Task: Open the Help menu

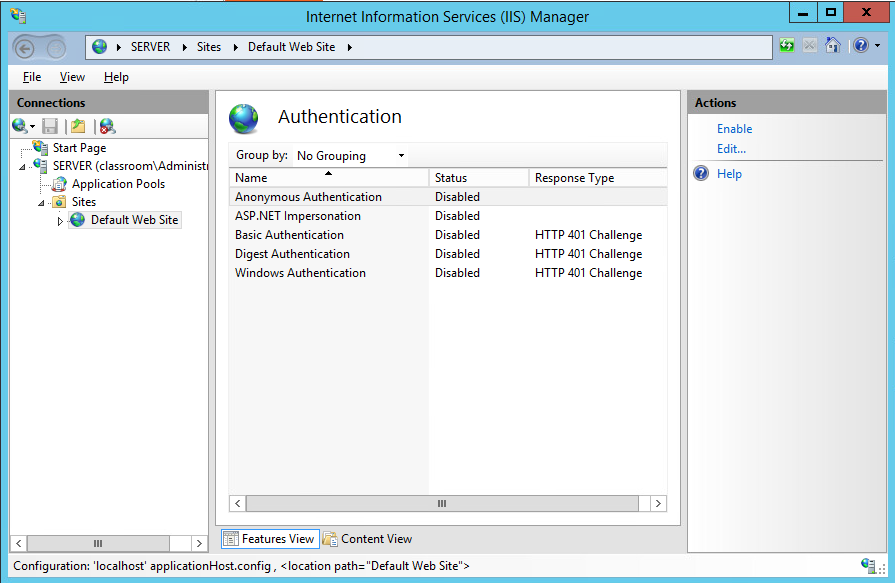Action: [116, 77]
